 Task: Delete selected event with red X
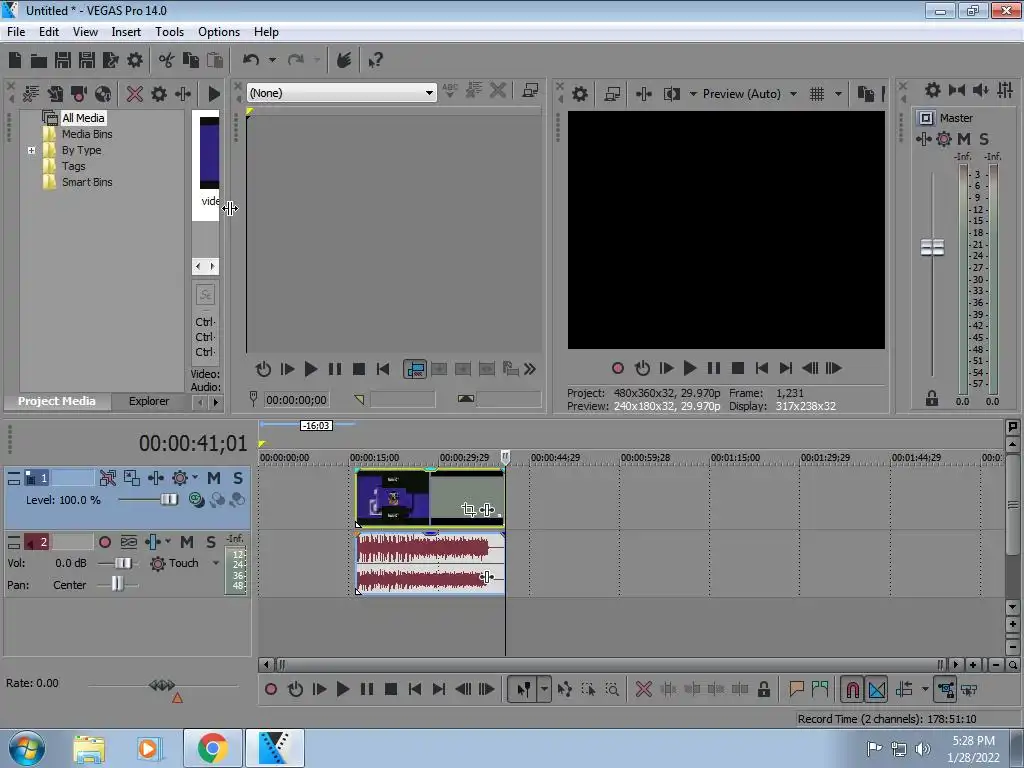coord(643,689)
